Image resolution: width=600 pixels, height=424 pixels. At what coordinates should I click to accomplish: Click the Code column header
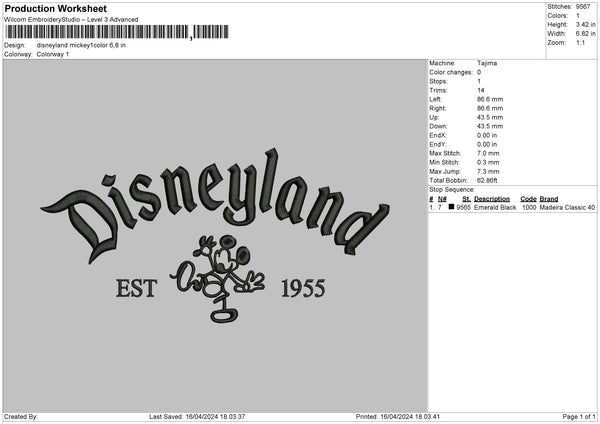click(x=528, y=199)
